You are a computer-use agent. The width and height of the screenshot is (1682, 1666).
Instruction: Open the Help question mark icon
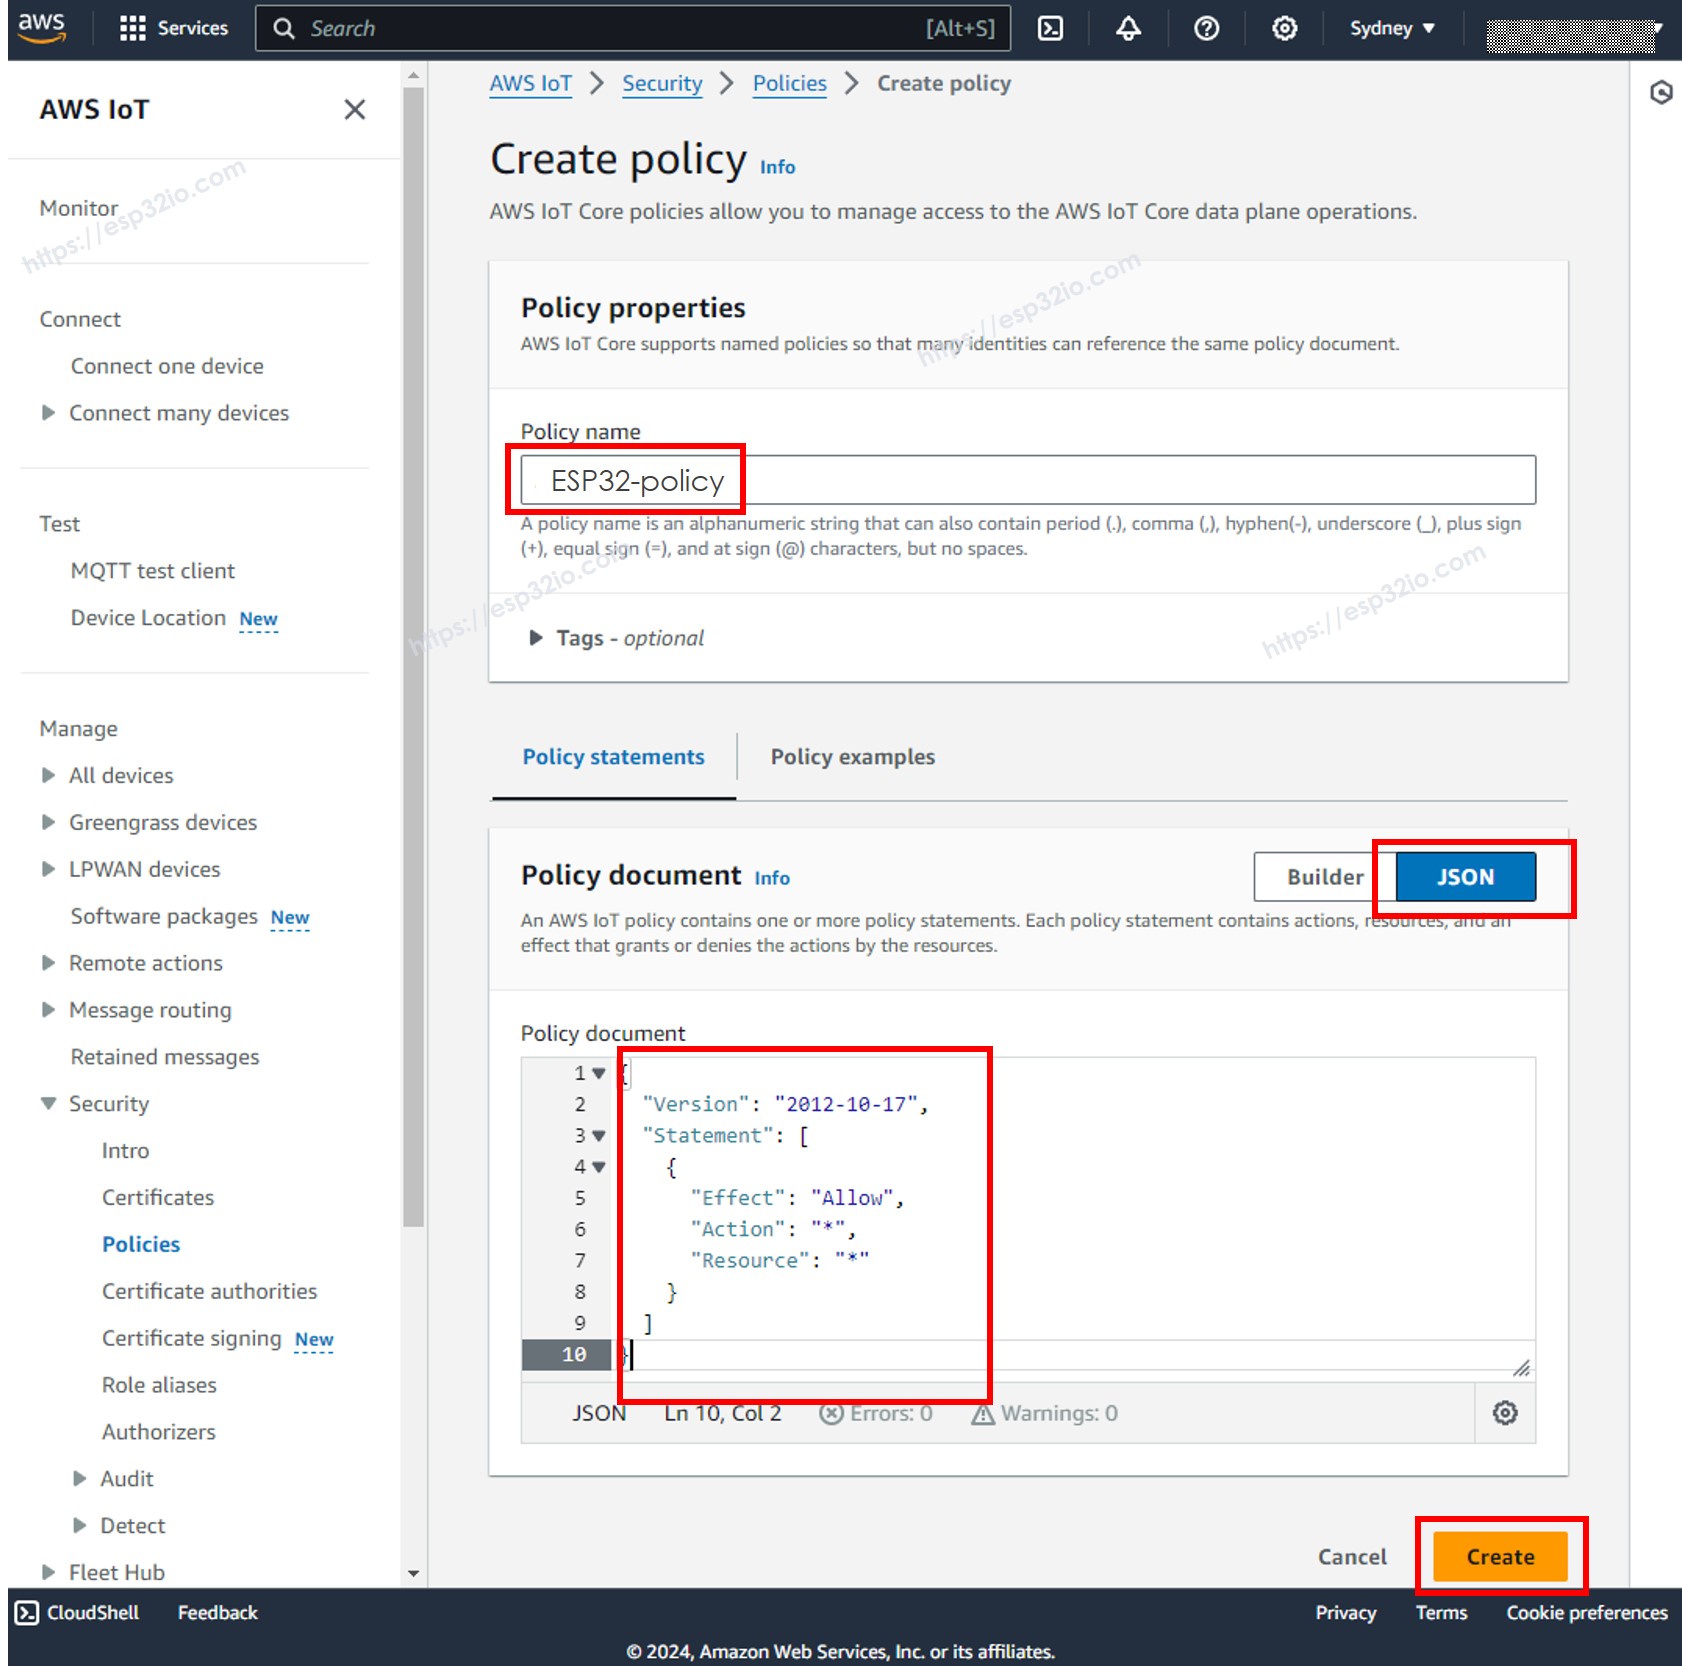coord(1206,28)
